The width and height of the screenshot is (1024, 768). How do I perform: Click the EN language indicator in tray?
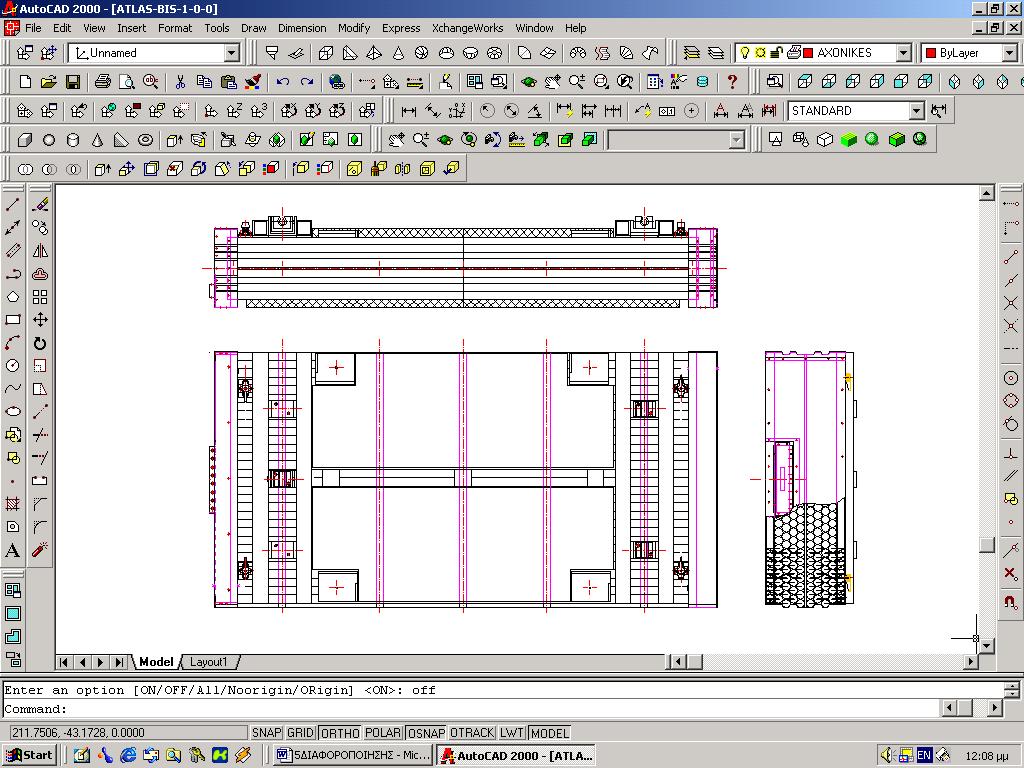pyautogui.click(x=924, y=756)
